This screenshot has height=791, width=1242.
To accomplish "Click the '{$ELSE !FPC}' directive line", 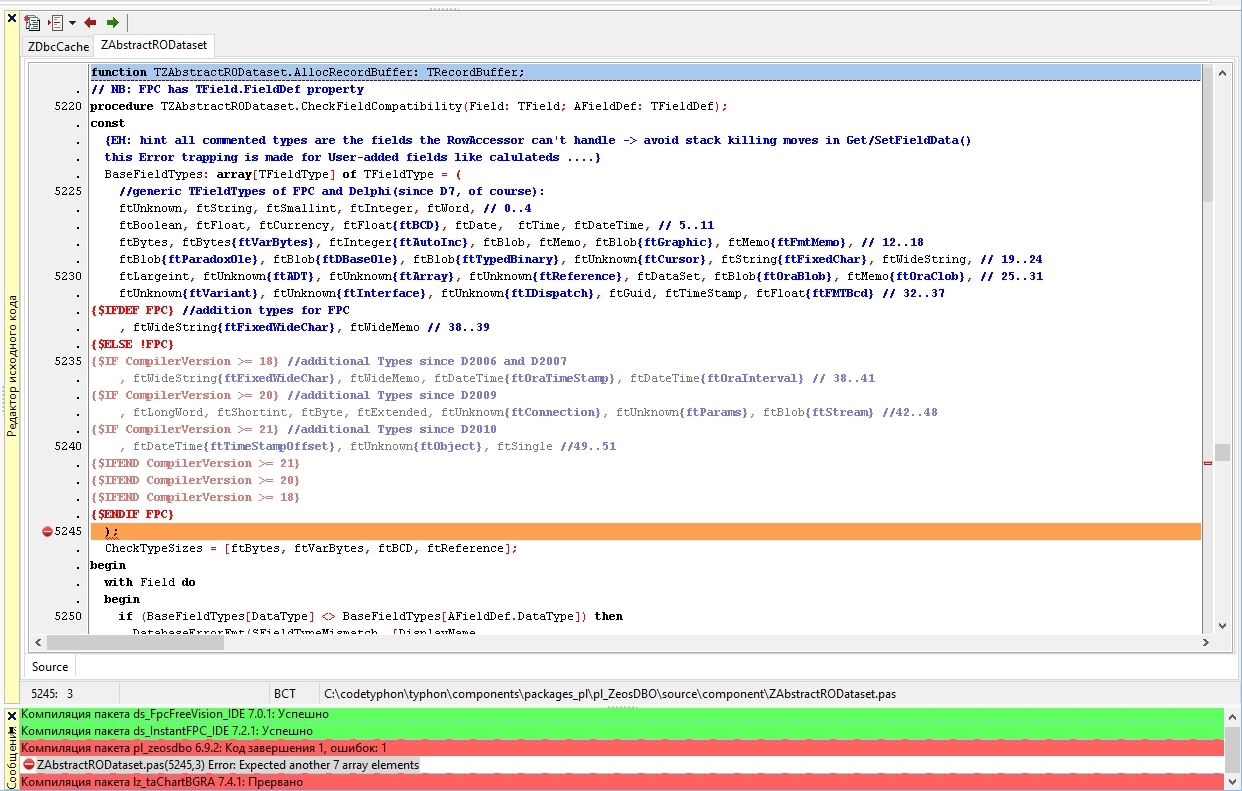I will [x=132, y=344].
